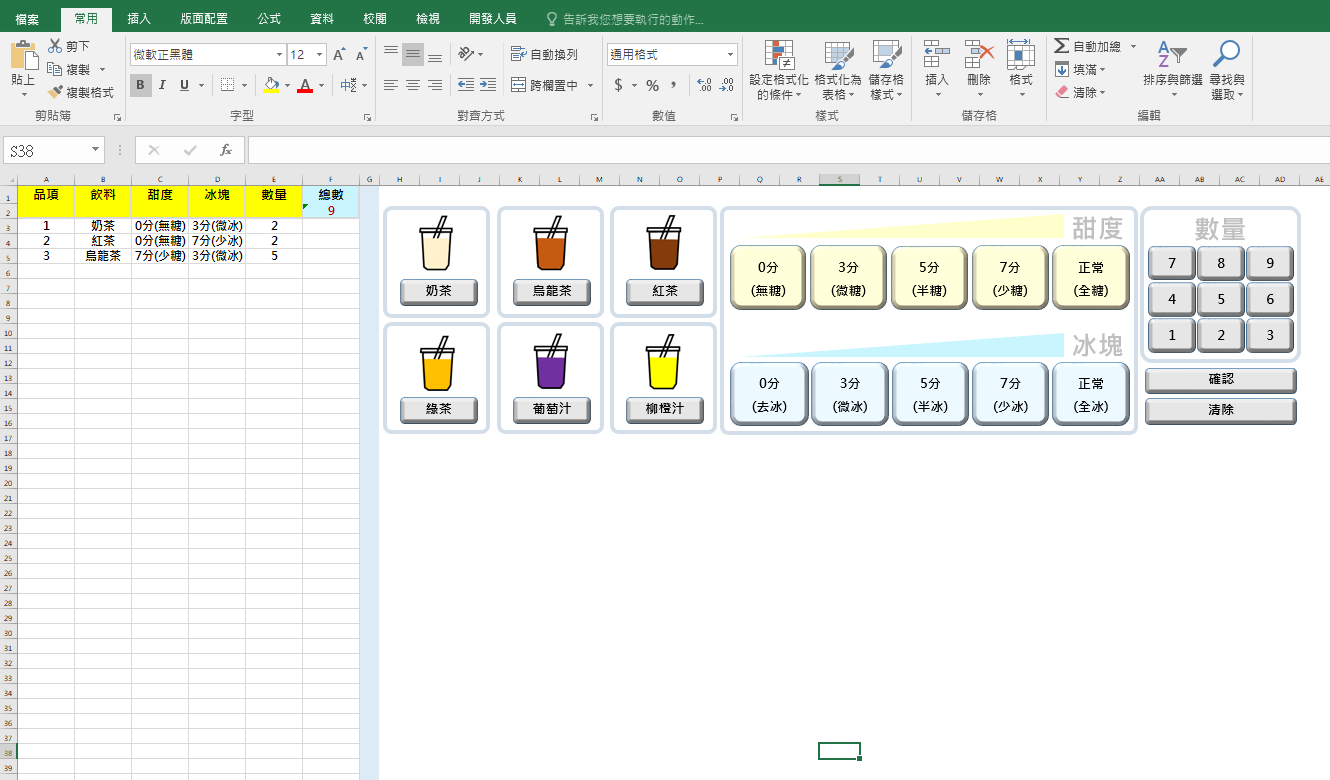
Task: Toggle center horizontal alignment
Action: click(x=412, y=85)
